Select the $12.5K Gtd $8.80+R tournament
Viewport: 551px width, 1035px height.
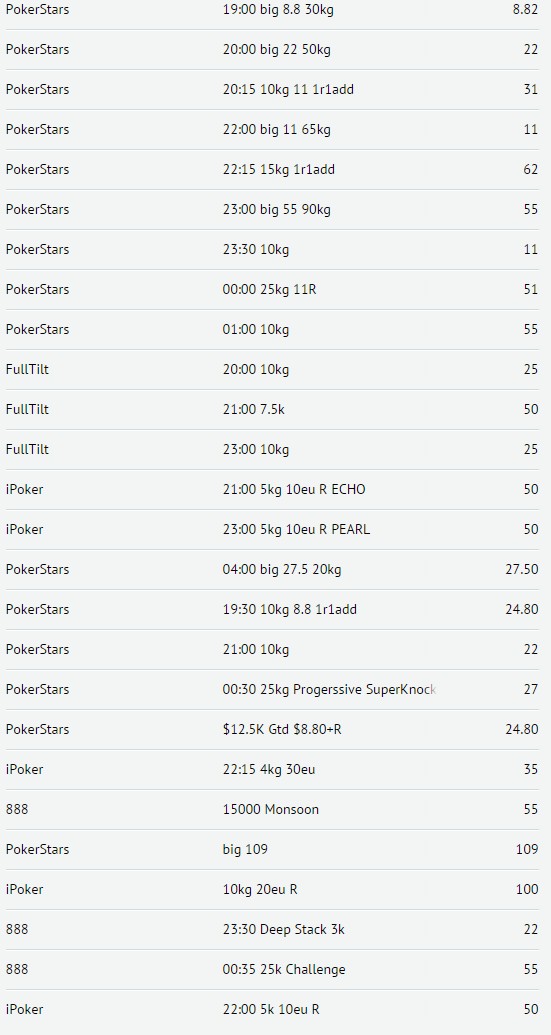pos(272,729)
